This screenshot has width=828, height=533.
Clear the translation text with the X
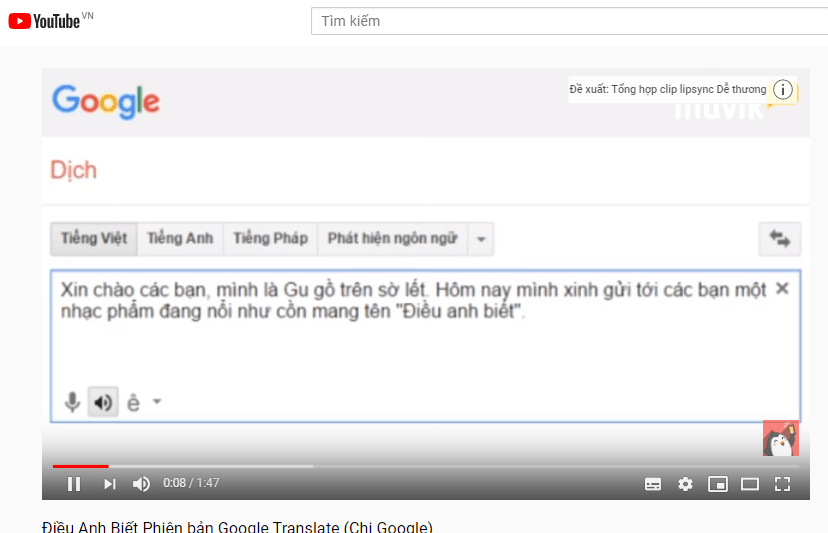click(x=782, y=288)
